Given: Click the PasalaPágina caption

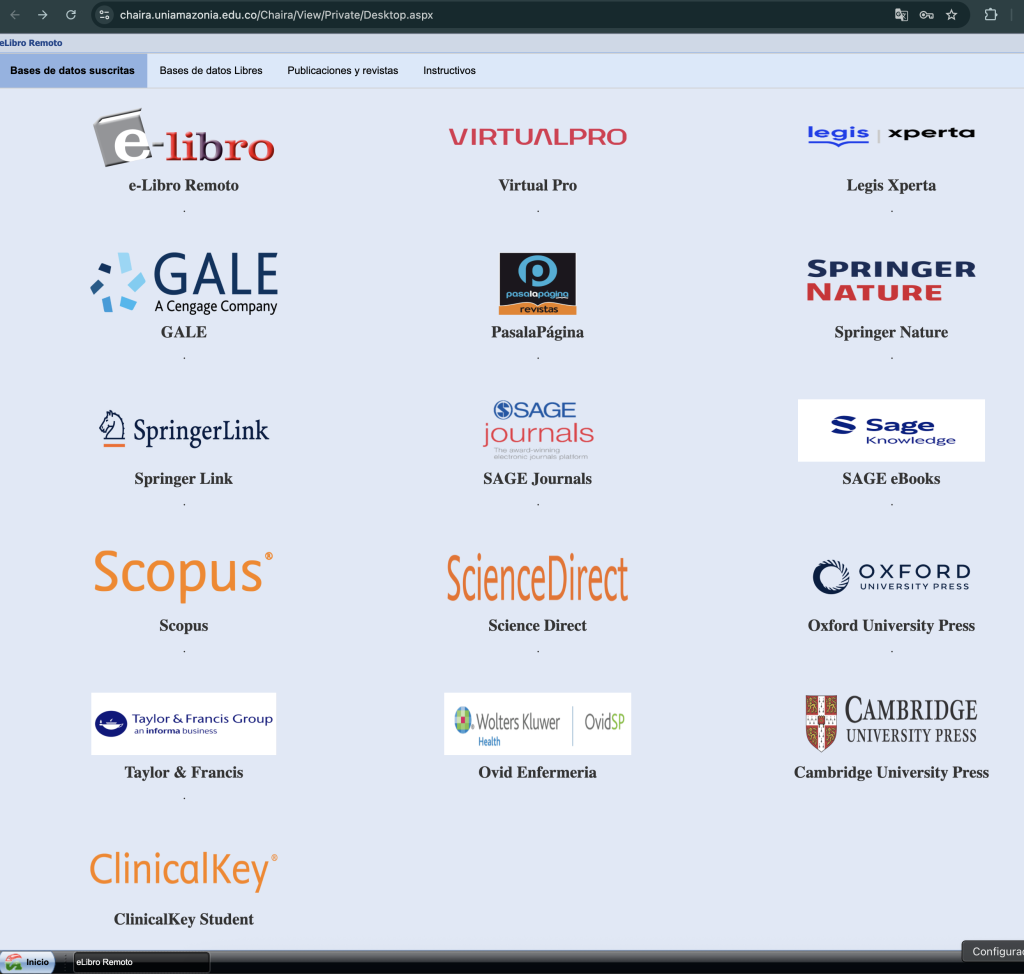Looking at the screenshot, I should [537, 333].
